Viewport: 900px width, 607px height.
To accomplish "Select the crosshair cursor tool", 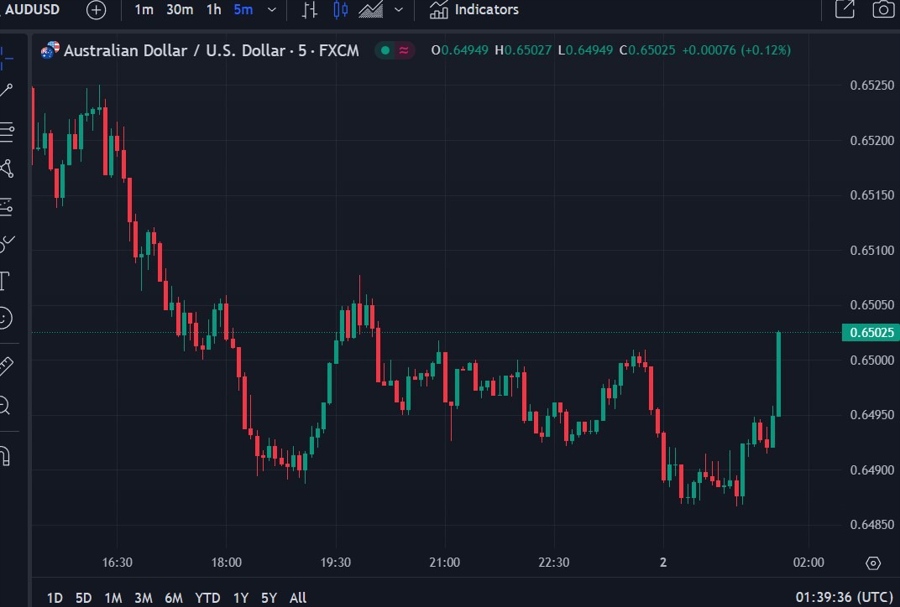I will [6, 57].
